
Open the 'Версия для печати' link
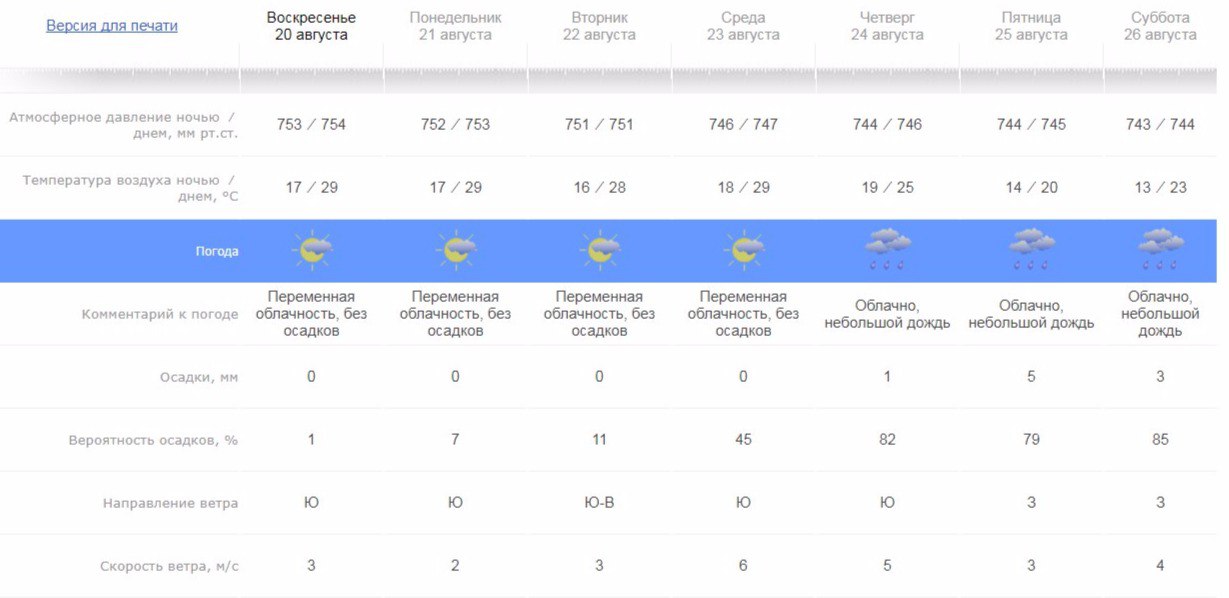tap(112, 26)
